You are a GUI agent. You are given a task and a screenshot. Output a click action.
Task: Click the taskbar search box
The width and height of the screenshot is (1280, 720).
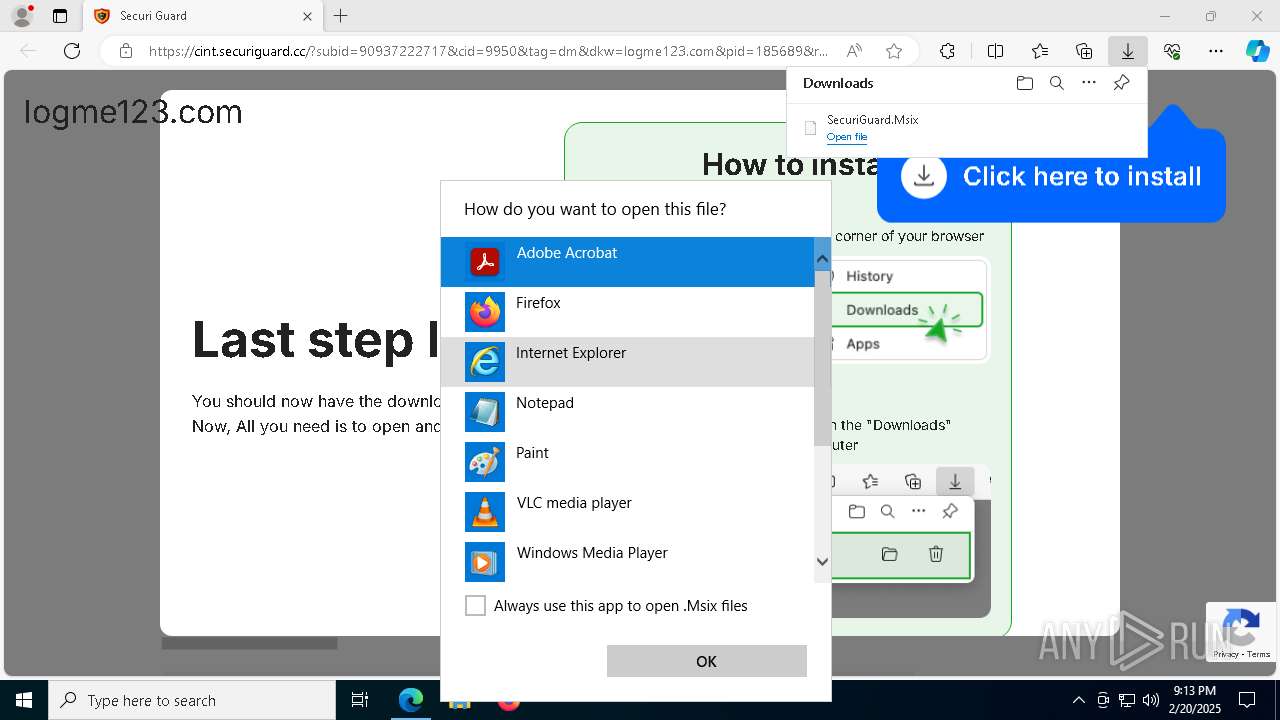pos(192,700)
